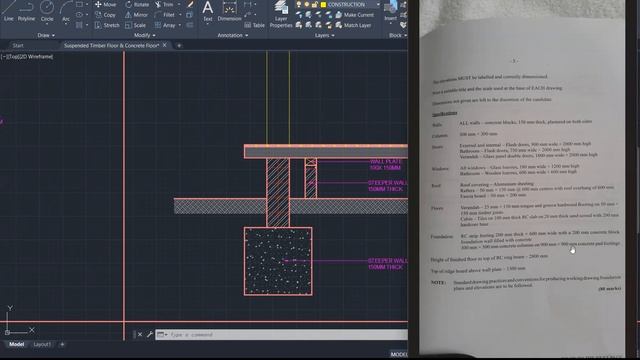640x360 pixels.
Task: Start the Hatch tool in Draw panel
Action: [x=80, y=25]
